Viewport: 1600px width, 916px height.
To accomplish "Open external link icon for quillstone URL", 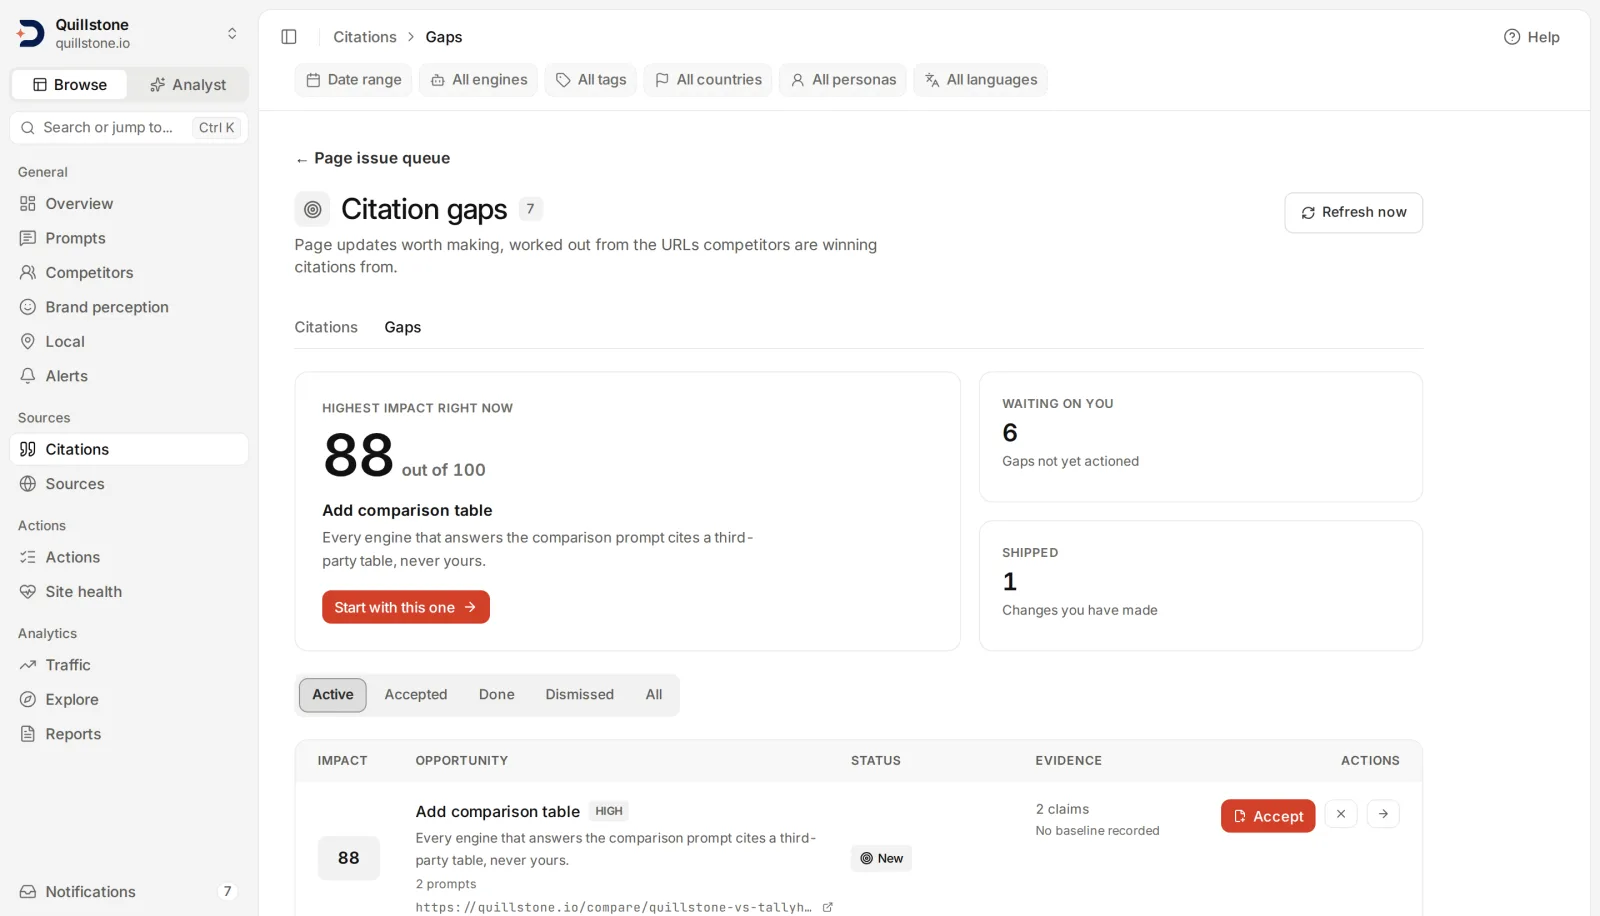I will (827, 907).
